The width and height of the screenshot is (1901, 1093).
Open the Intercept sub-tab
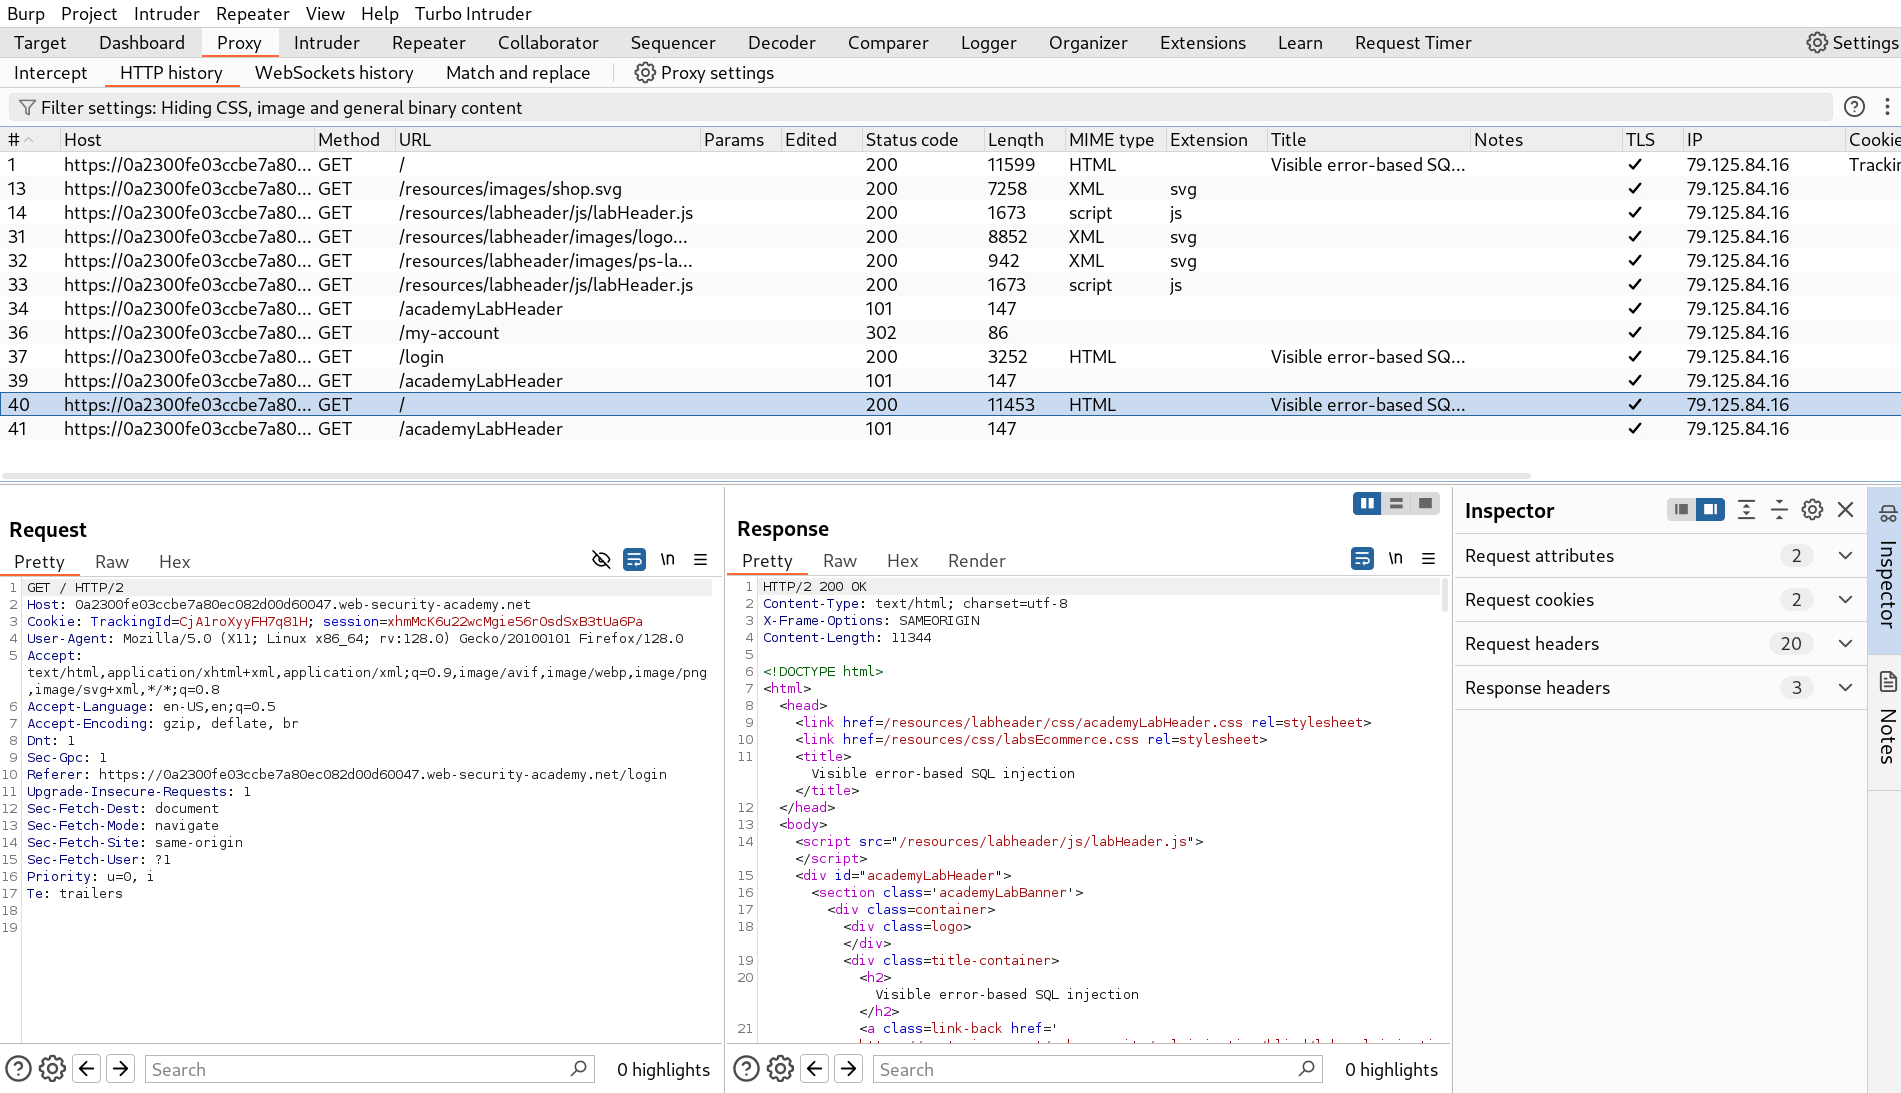50,73
